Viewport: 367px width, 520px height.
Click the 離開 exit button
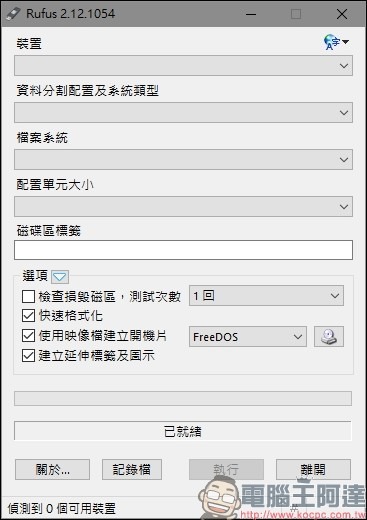313,470
